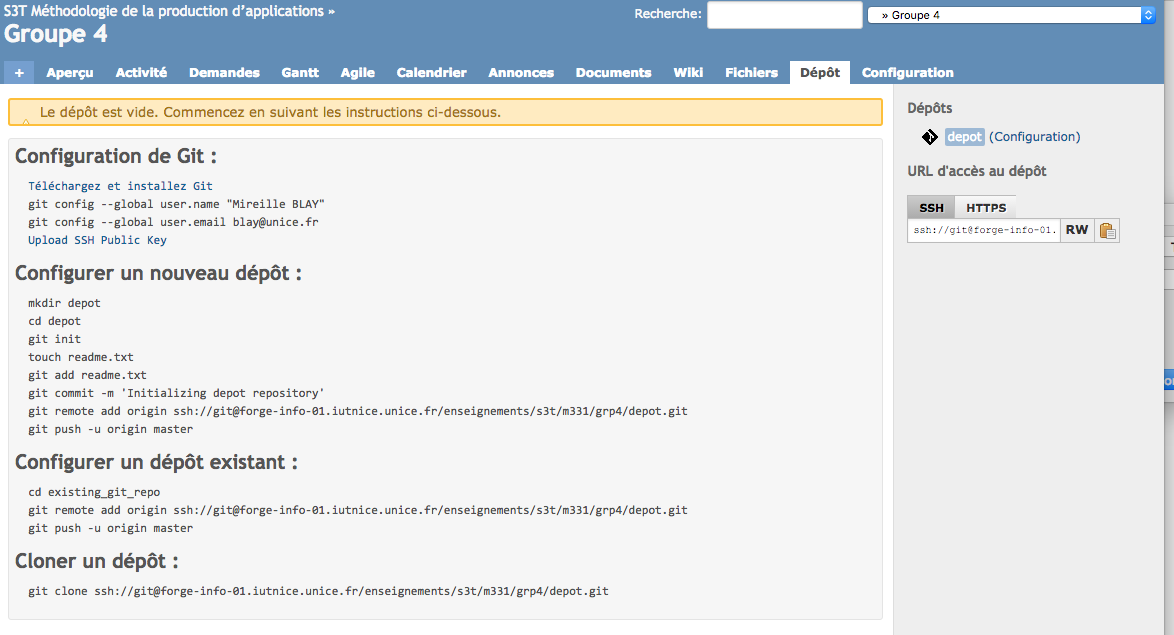The height and width of the screenshot is (635, 1174).
Task: Open the Groupe 4 project dropdown
Action: pos(1011,15)
